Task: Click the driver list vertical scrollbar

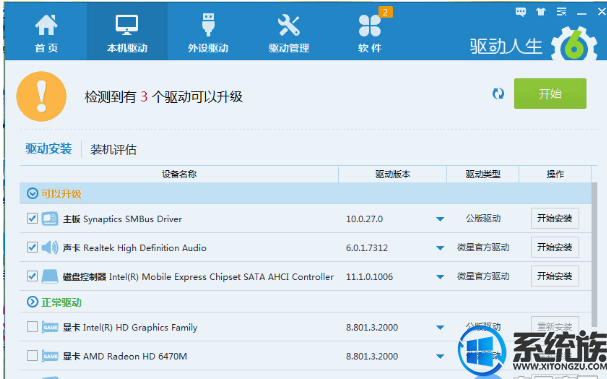Action: [595, 256]
